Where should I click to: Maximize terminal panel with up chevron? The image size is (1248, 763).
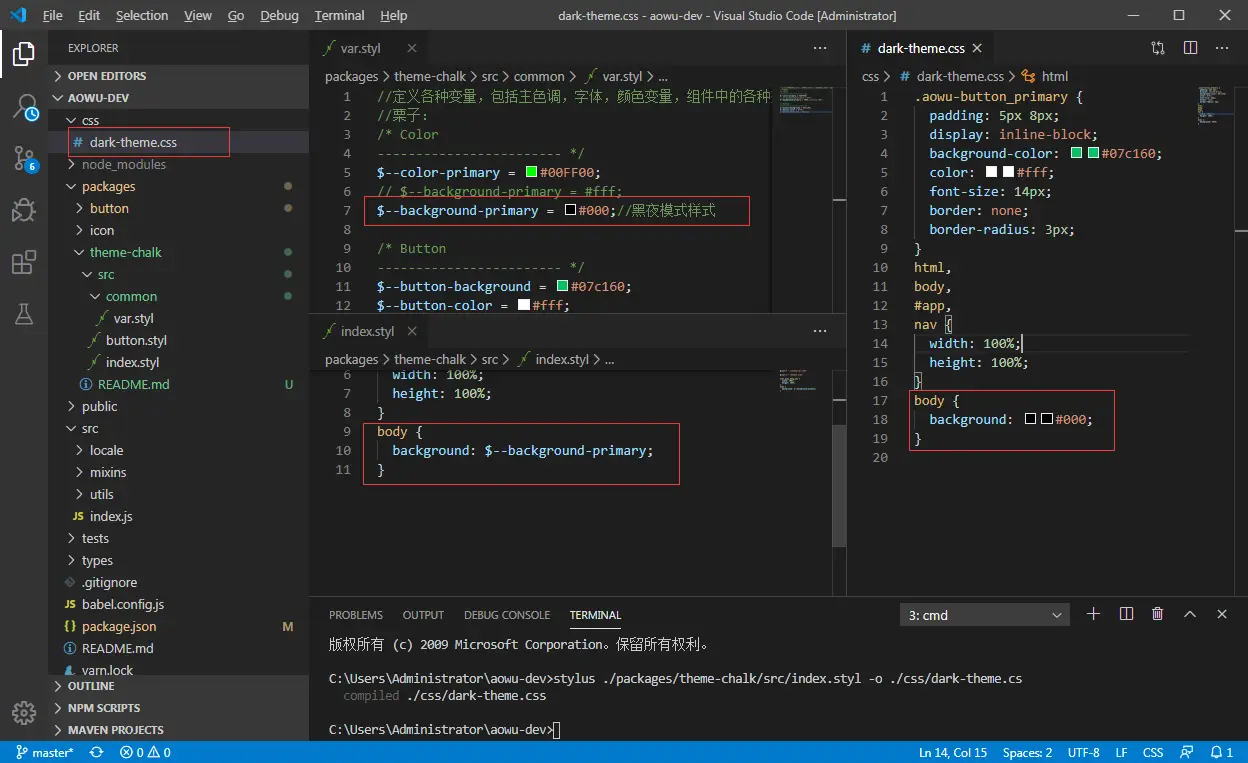(x=1190, y=614)
